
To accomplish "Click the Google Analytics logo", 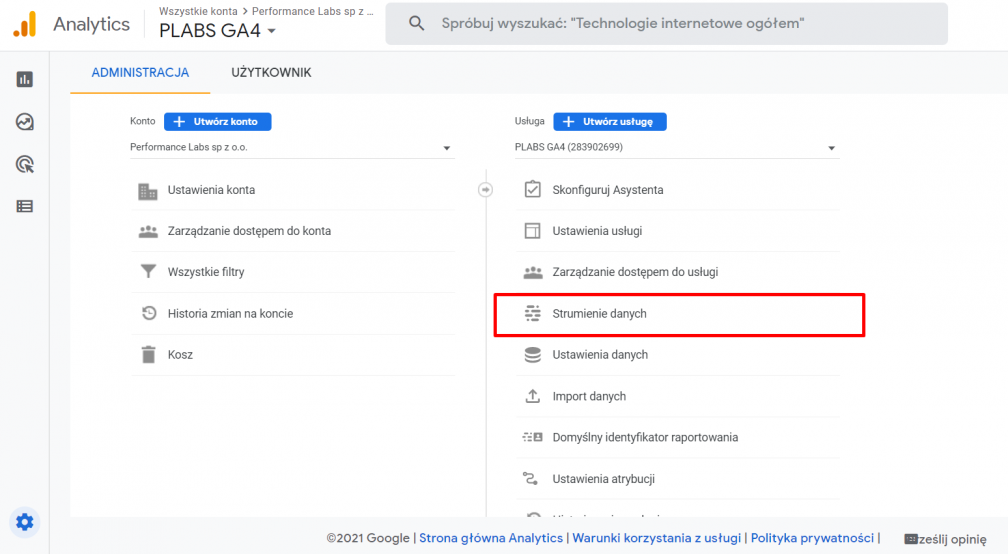I will pos(26,24).
